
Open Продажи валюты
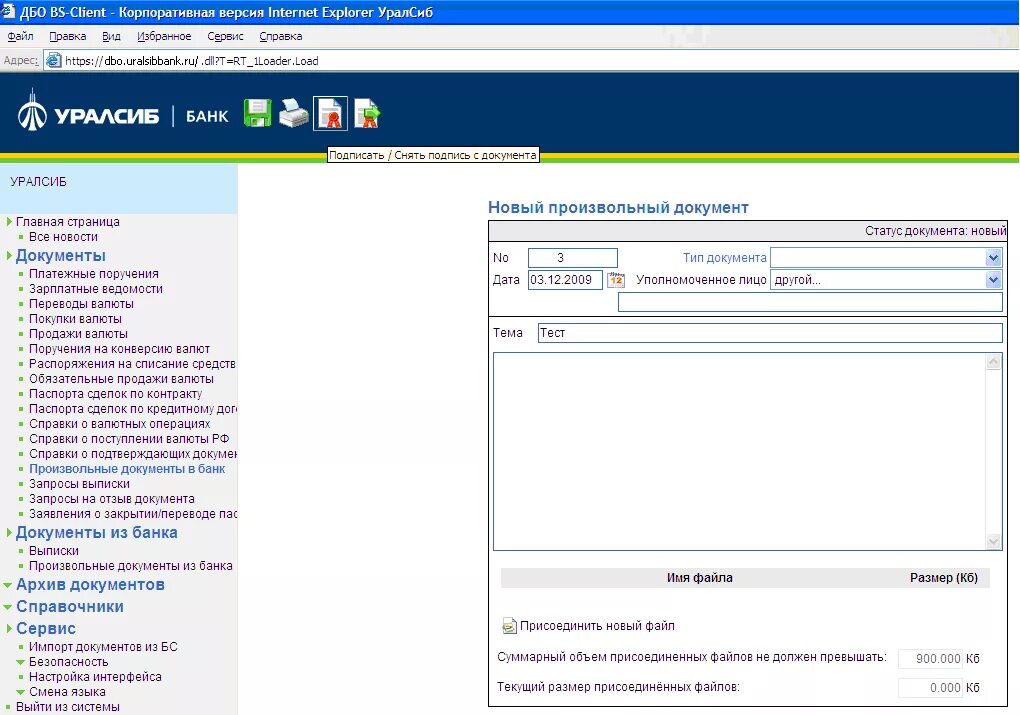(x=78, y=334)
